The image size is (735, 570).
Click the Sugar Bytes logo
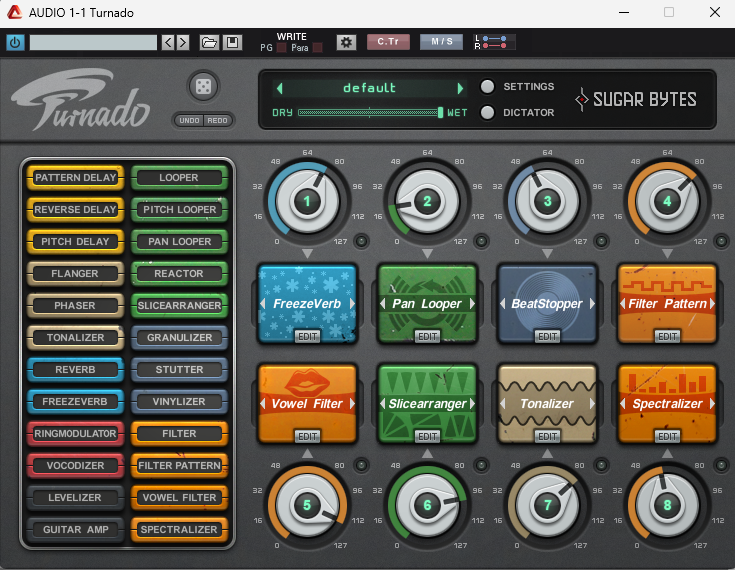click(x=636, y=99)
